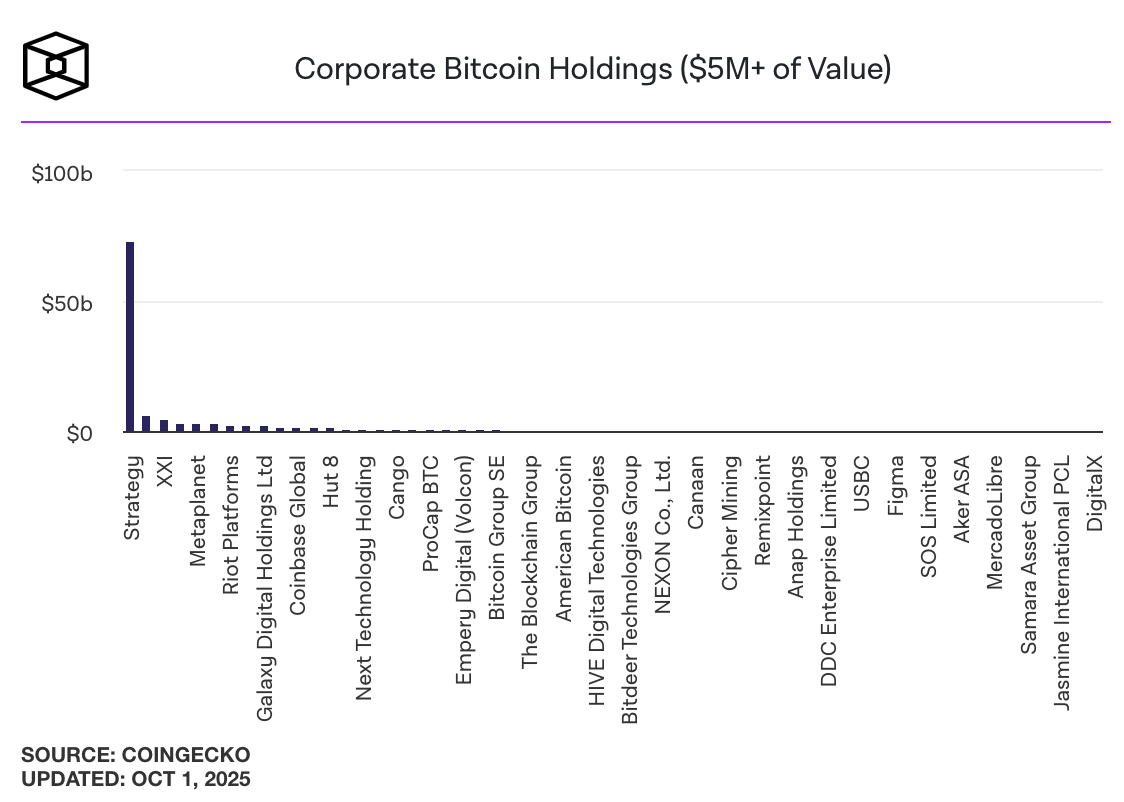Click the Figma axis label
1124x802 pixels.
[895, 485]
